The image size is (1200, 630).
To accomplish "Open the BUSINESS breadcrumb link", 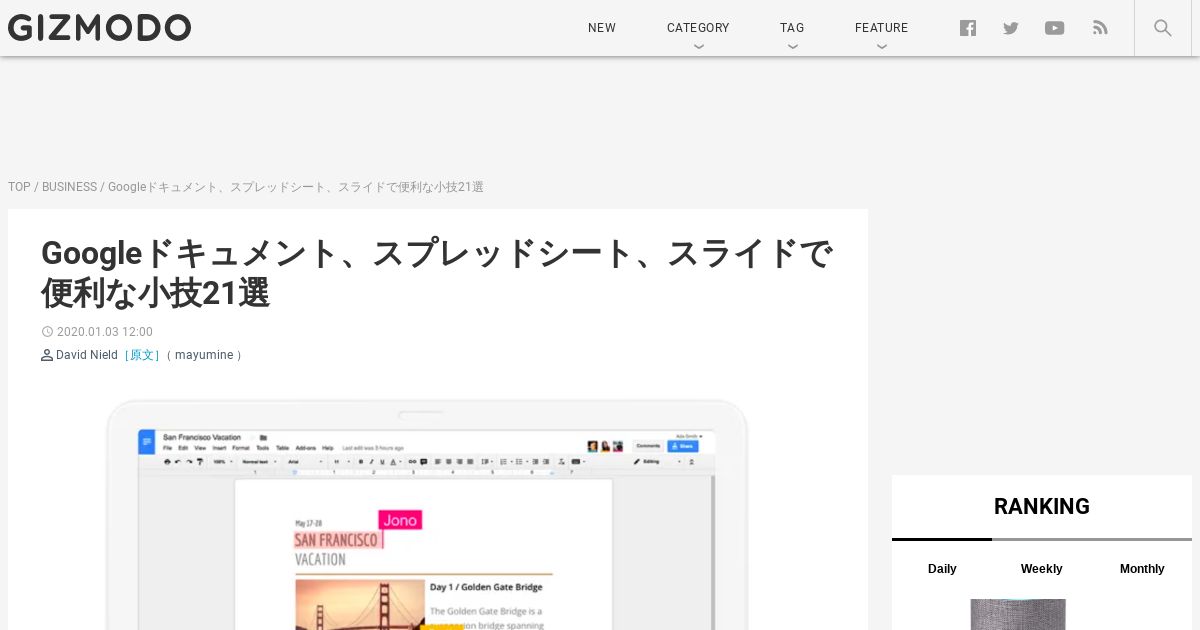I will click(69, 187).
